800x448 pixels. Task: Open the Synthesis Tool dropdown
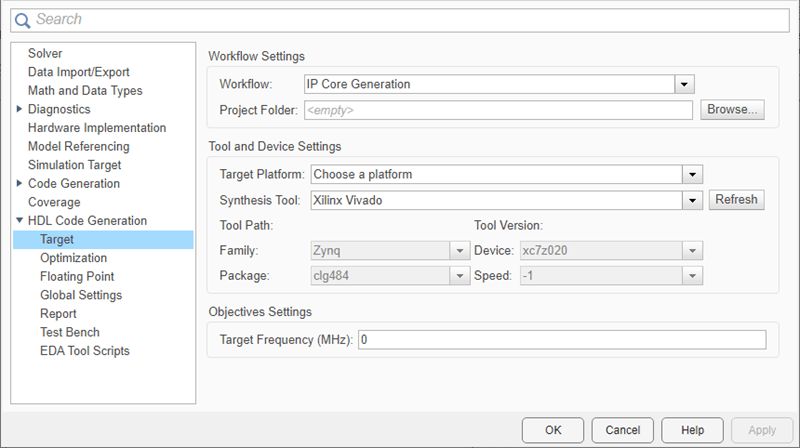690,200
